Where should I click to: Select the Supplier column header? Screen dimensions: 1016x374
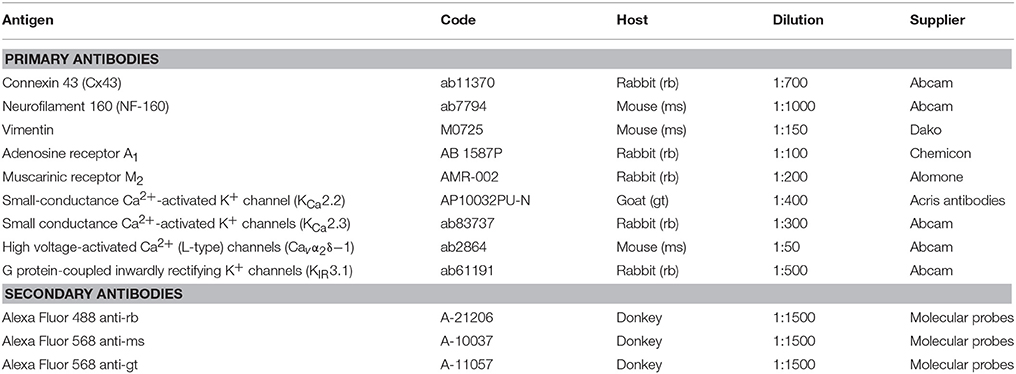(938, 20)
